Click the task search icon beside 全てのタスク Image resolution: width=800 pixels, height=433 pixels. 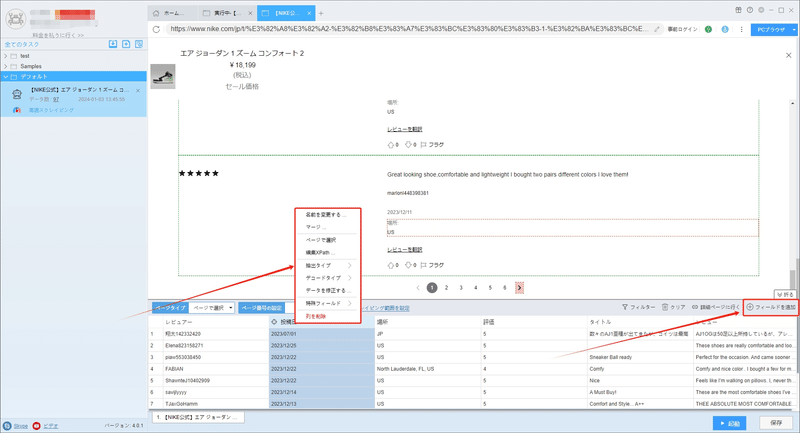click(139, 44)
